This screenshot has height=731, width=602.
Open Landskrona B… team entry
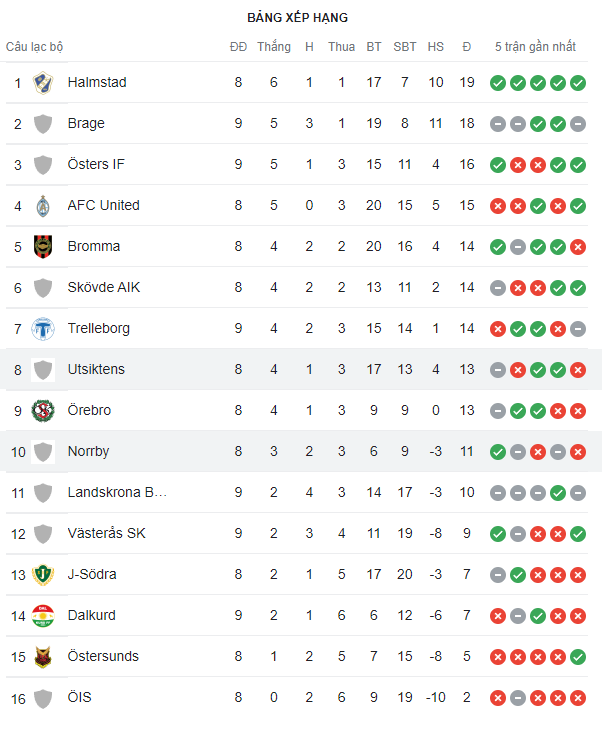[117, 492]
